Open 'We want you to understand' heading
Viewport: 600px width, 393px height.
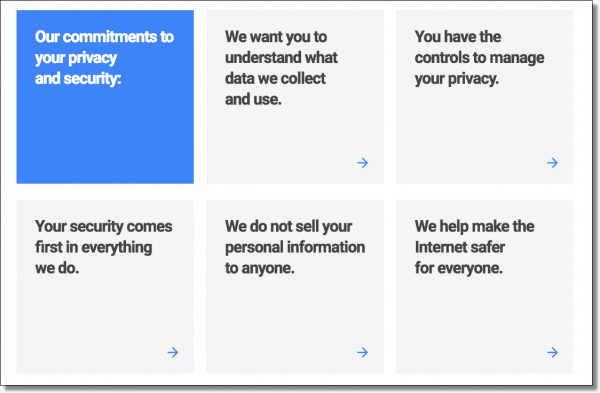[281, 68]
